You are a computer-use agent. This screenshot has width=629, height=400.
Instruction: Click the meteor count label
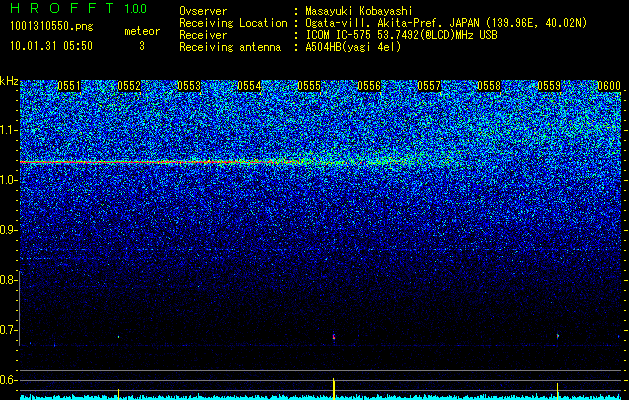[x=142, y=31]
